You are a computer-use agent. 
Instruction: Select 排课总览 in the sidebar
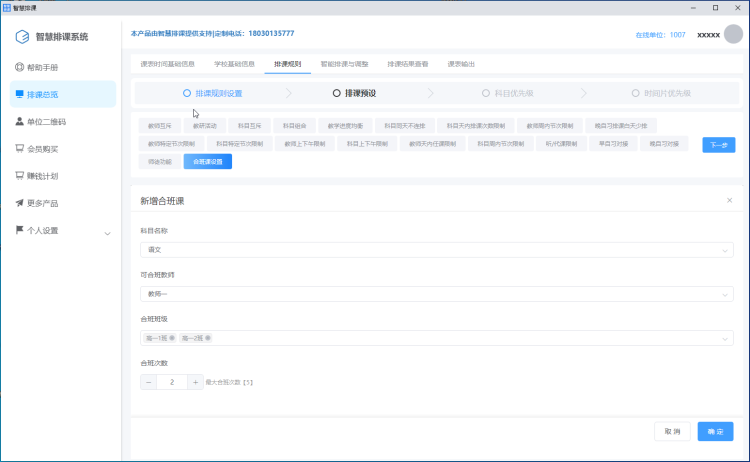coord(63,94)
